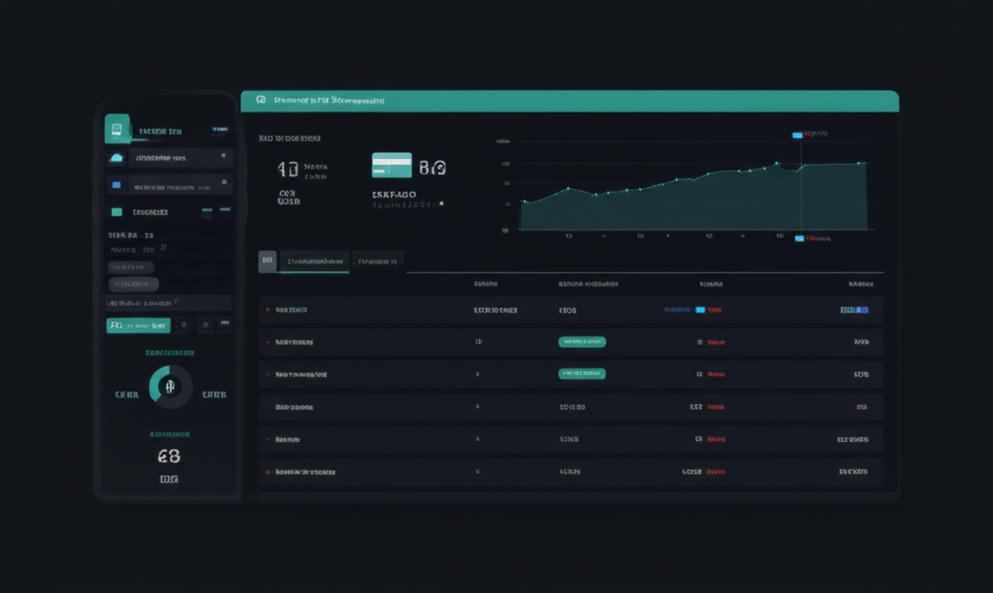993x593 pixels.
Task: Click the lower gray pill button in sidebar
Action: 134,284
